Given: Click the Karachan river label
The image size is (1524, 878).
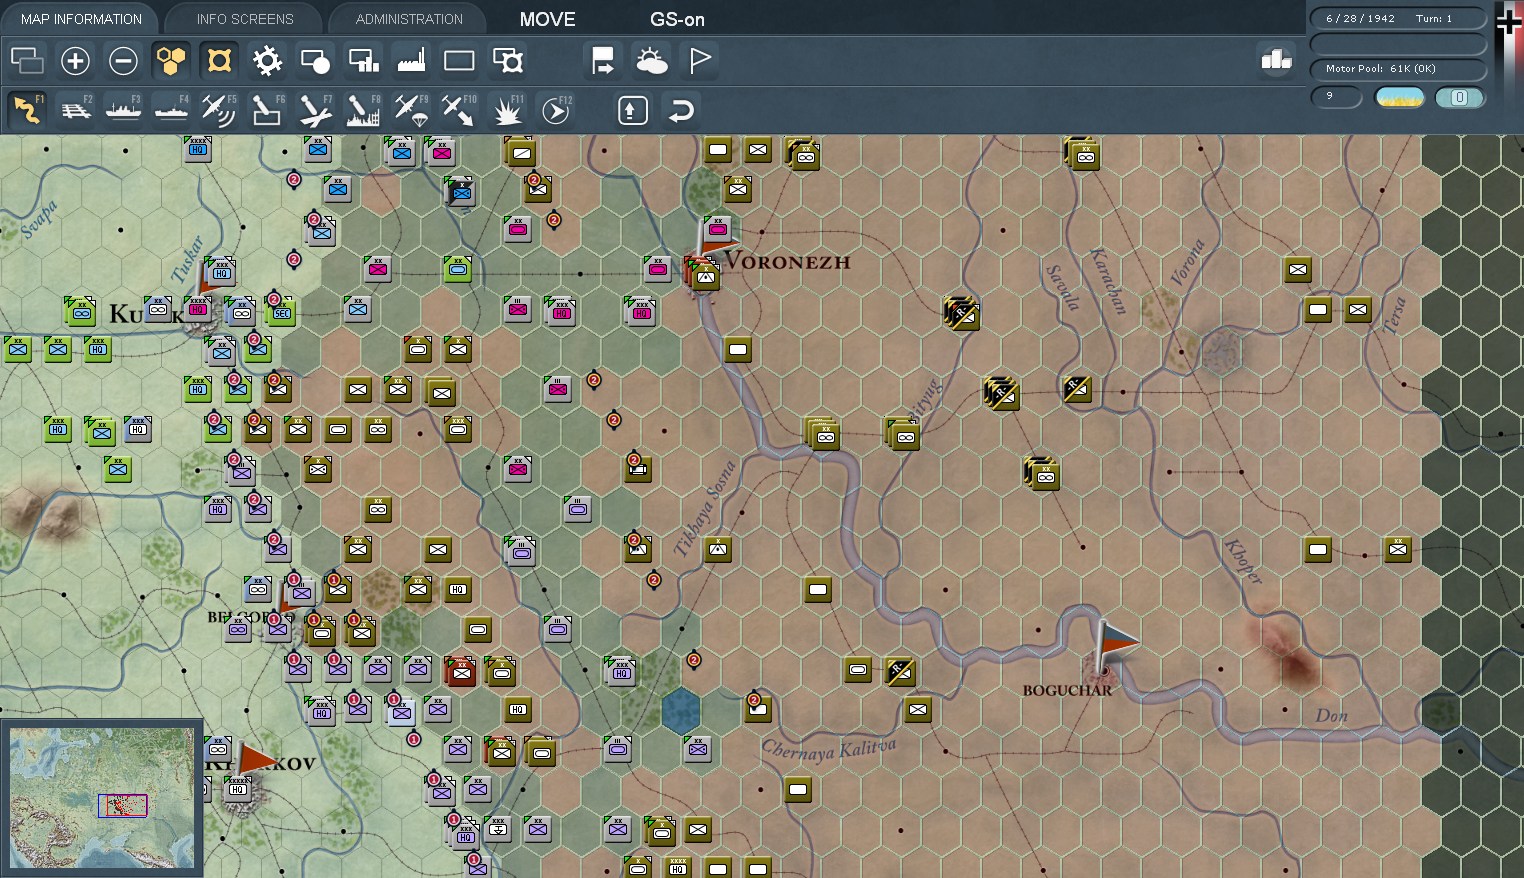Looking at the screenshot, I should click(1107, 281).
